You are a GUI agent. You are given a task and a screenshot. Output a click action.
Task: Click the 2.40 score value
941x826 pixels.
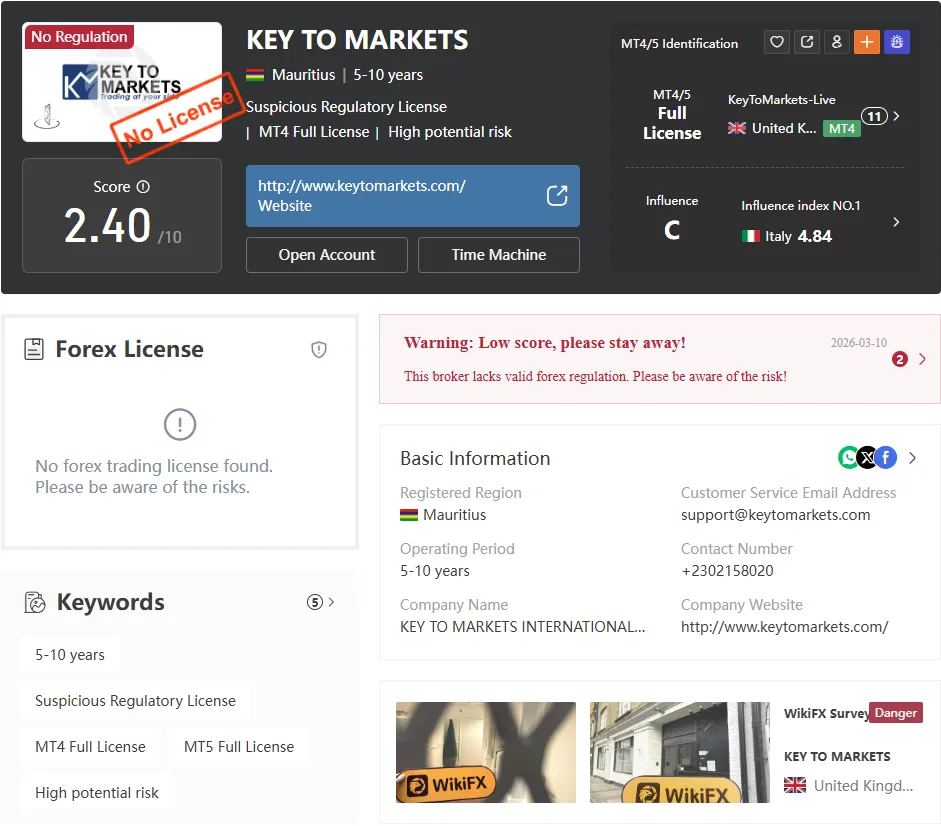click(x=107, y=226)
